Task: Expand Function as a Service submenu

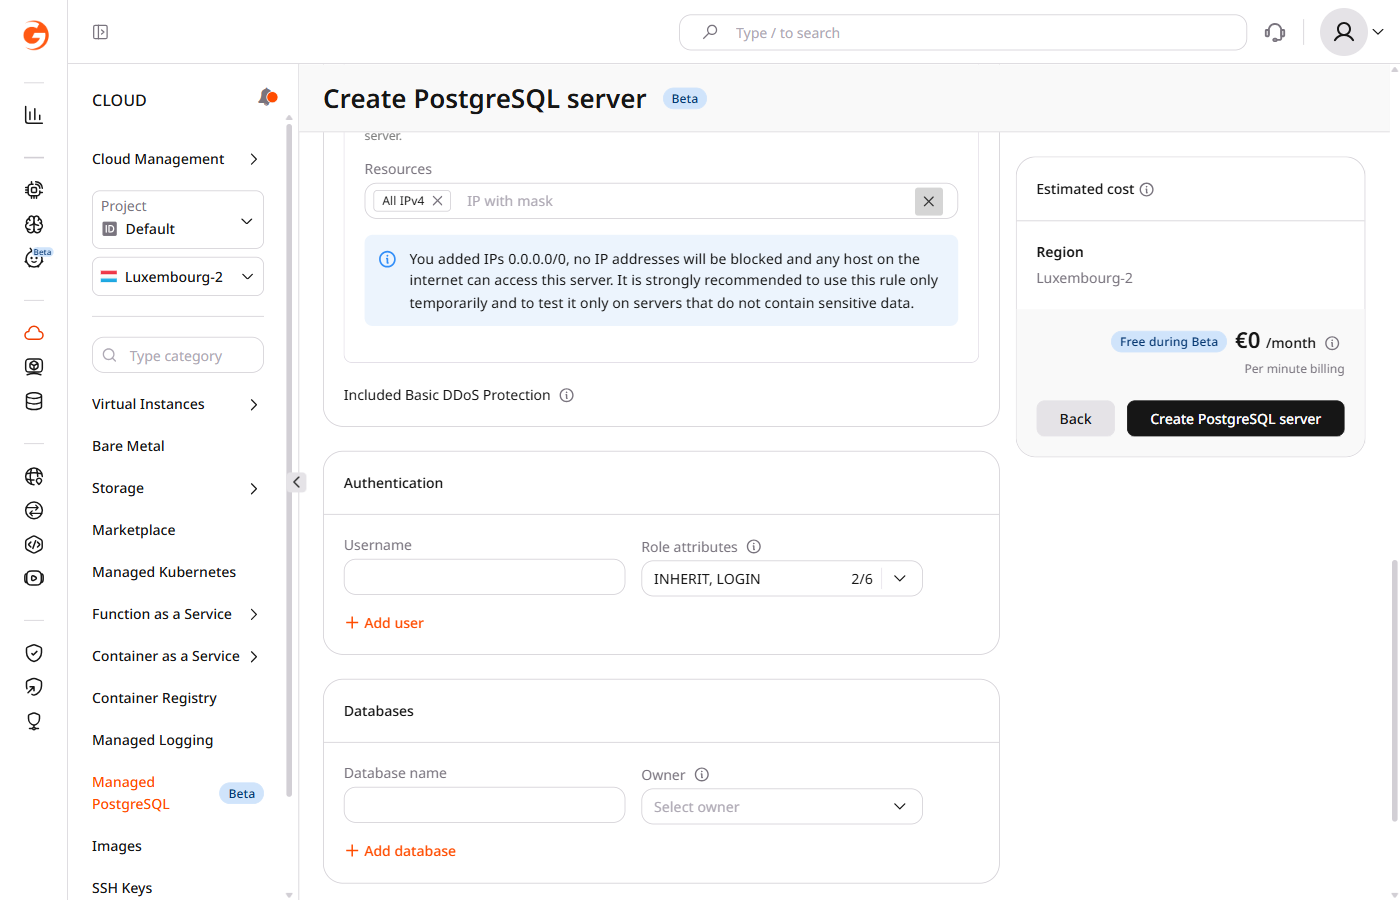Action: (x=176, y=614)
